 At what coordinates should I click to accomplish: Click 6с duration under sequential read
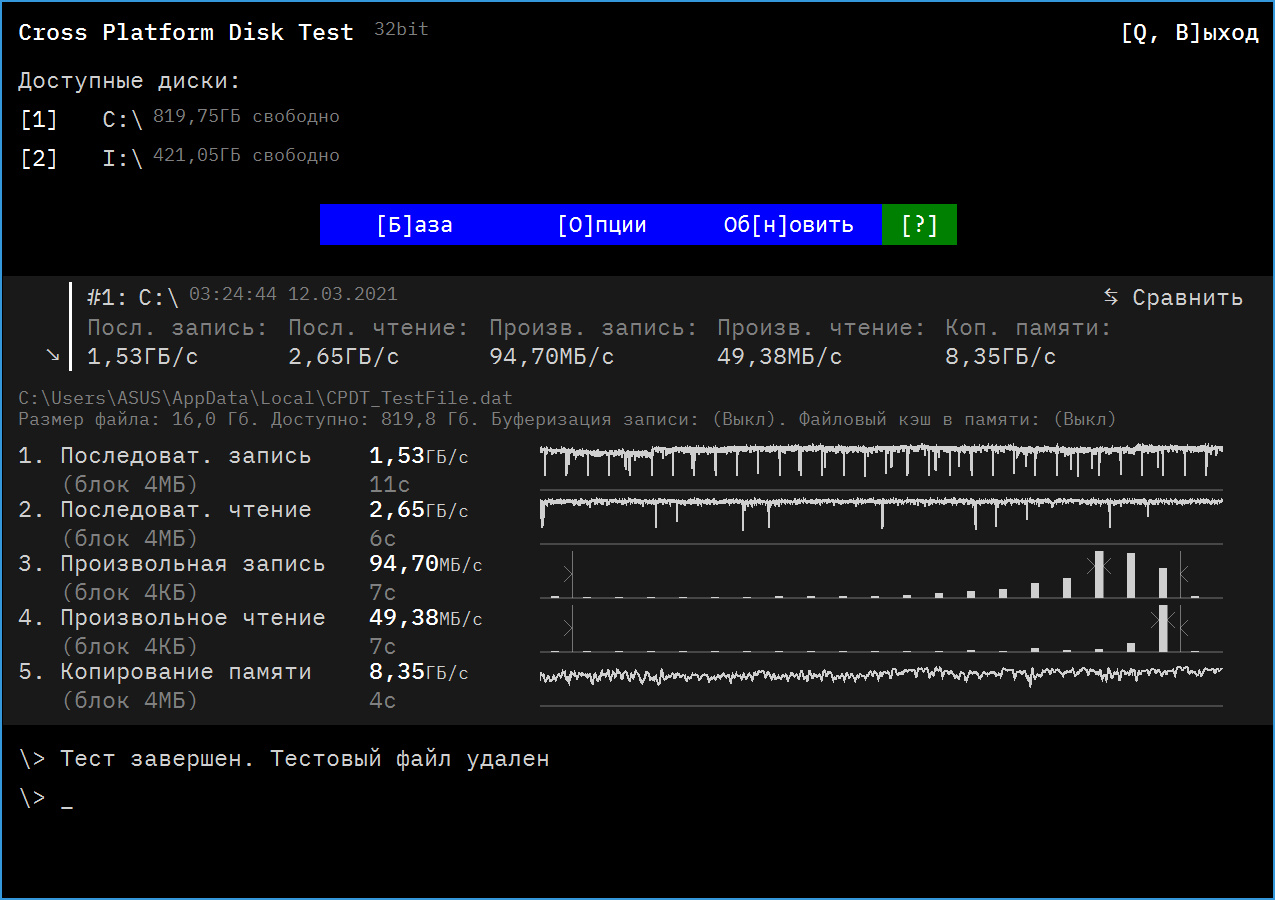tap(383, 539)
